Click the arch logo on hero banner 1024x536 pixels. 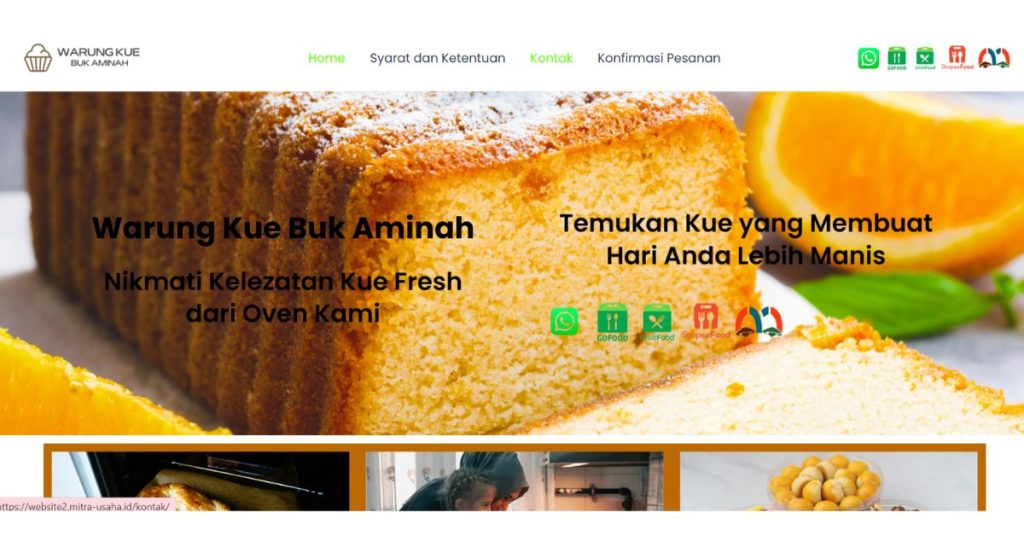pyautogui.click(x=759, y=322)
